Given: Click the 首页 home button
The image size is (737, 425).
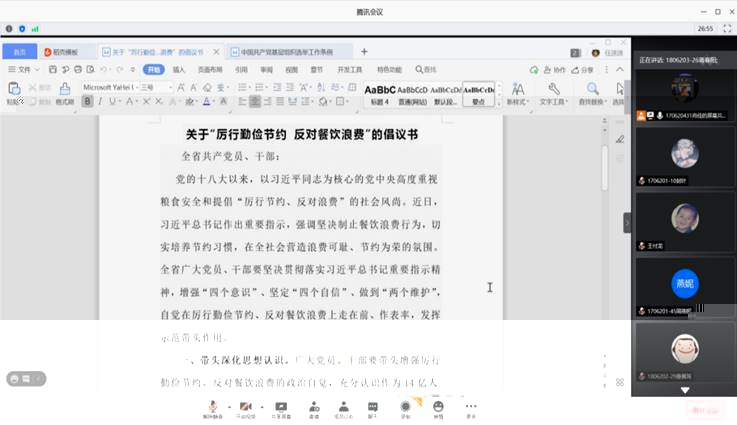Looking at the screenshot, I should (x=19, y=52).
